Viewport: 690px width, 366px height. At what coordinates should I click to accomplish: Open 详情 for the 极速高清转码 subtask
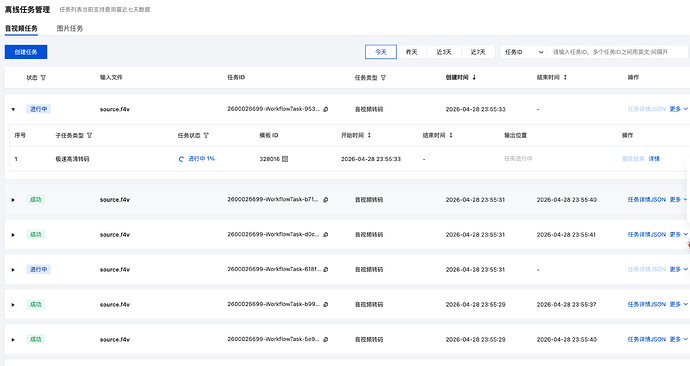(x=654, y=159)
